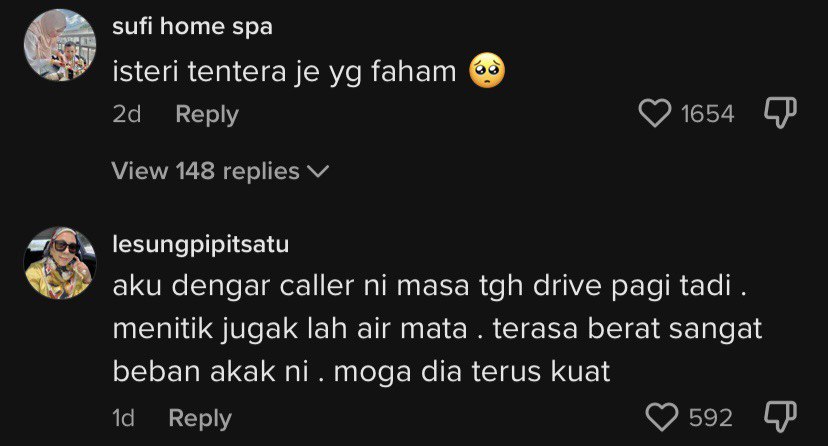Like the sufi home spa comment
Image resolution: width=828 pixels, height=446 pixels.
[655, 113]
